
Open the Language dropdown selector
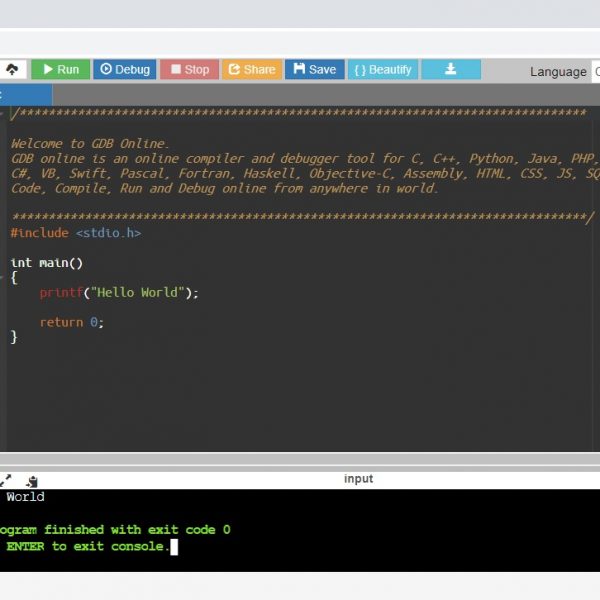coord(595,71)
